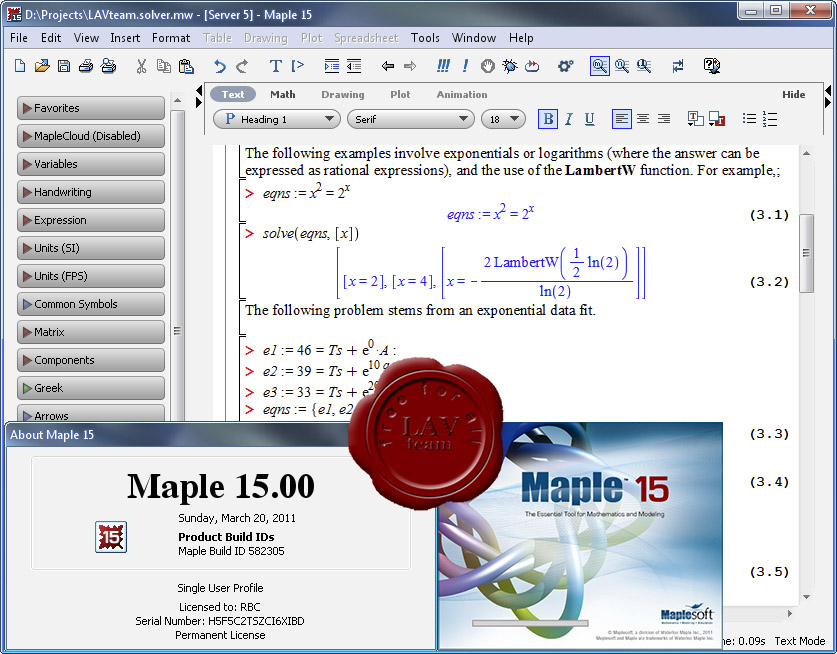Enclose selection in a subsection icon
The height and width of the screenshot is (654, 837).
coord(331,66)
